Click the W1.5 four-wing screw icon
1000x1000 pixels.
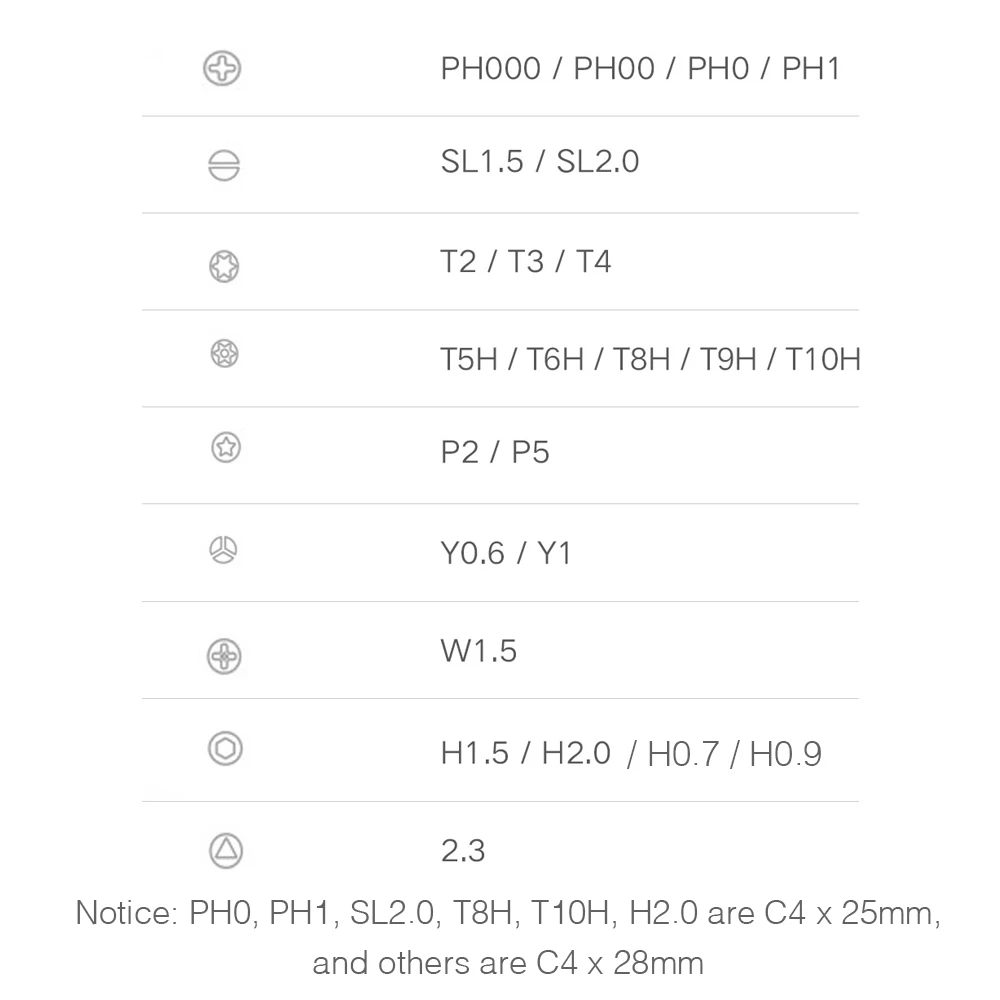pos(224,656)
